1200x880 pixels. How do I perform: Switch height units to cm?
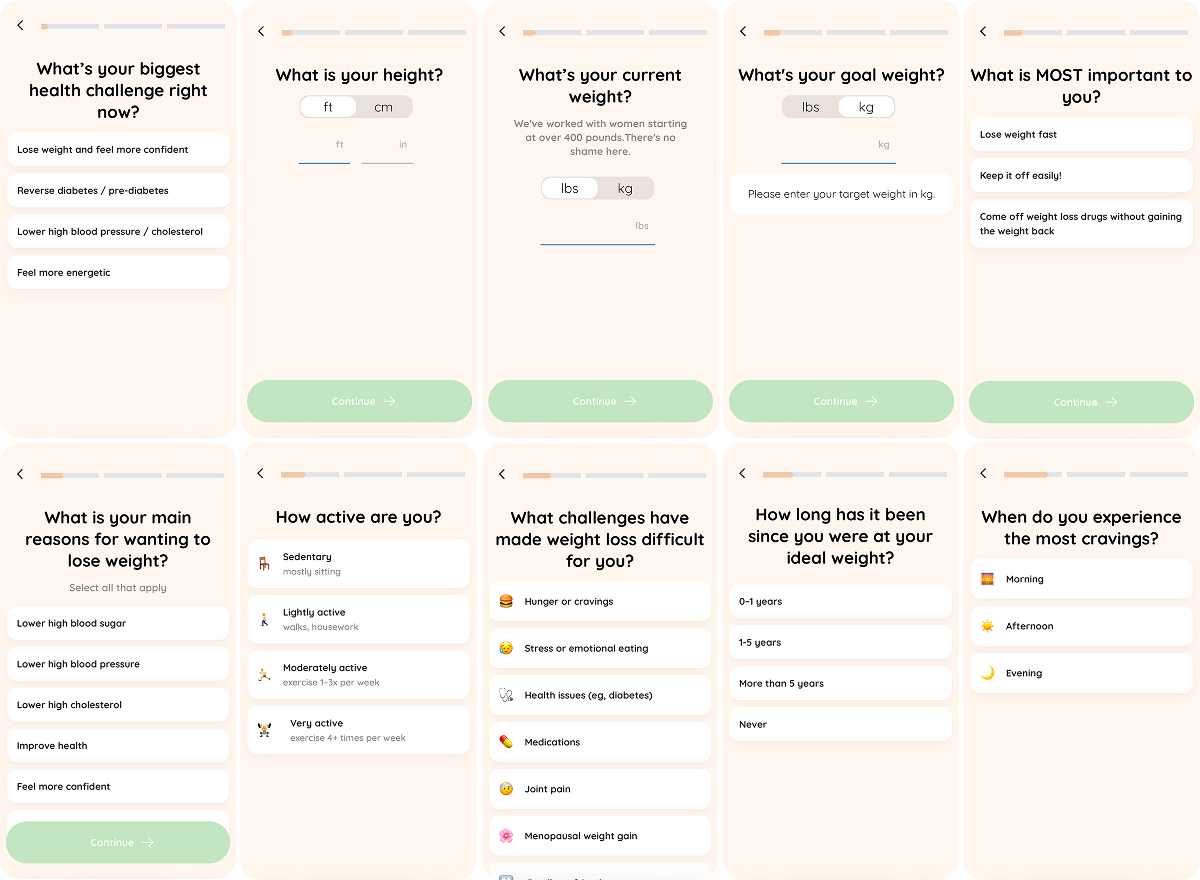click(x=385, y=106)
